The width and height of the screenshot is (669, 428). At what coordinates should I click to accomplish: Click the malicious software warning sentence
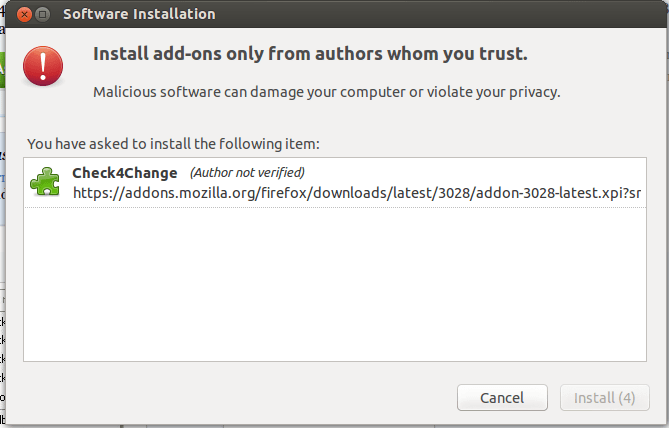pos(326,92)
